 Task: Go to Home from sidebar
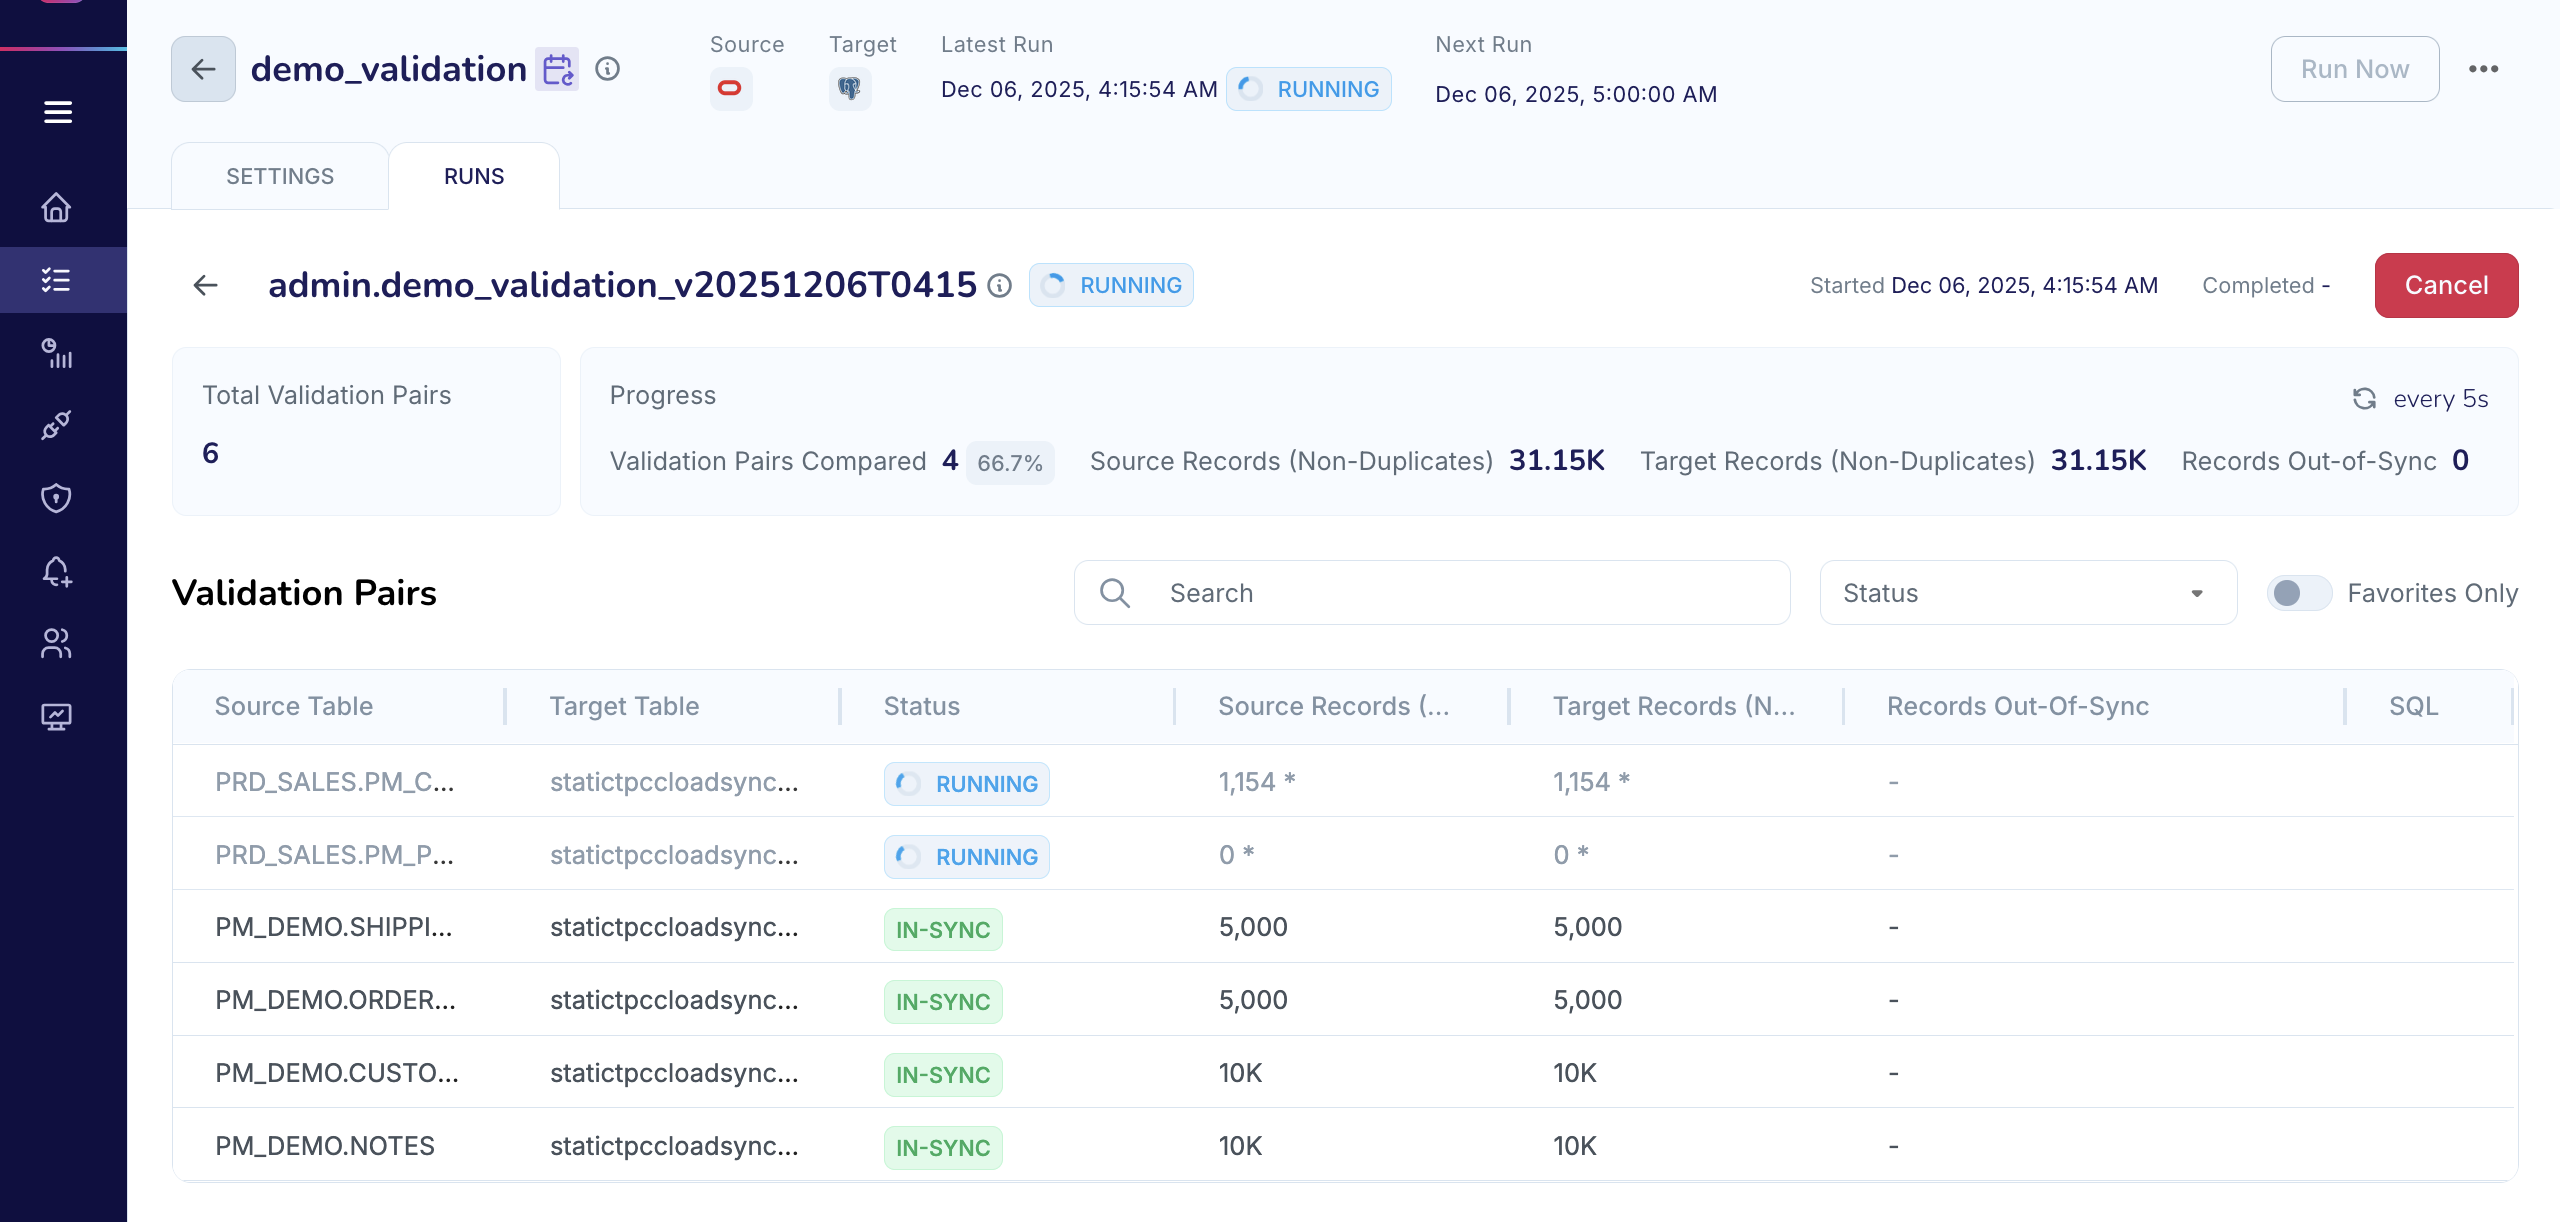[x=56, y=207]
